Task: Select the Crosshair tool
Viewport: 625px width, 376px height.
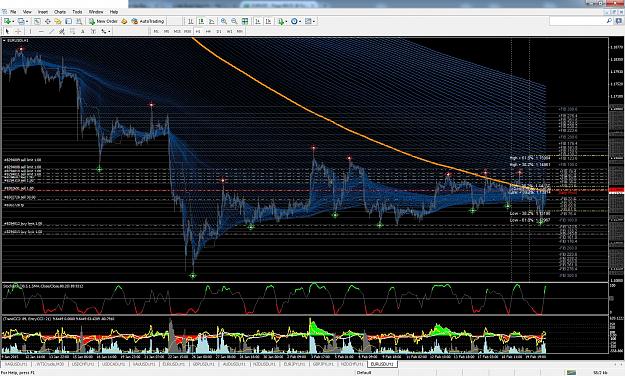Action: pyautogui.click(x=18, y=31)
